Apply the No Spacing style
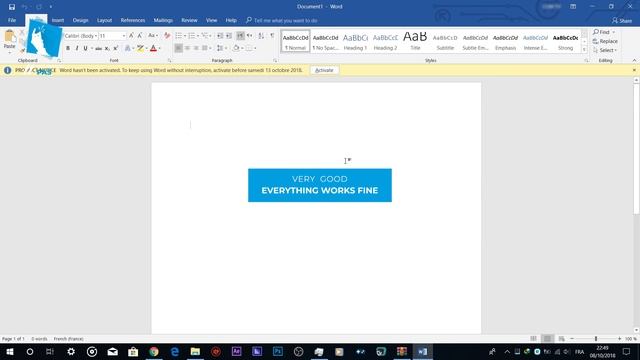Image resolution: width=640 pixels, height=360 pixels. (325, 41)
